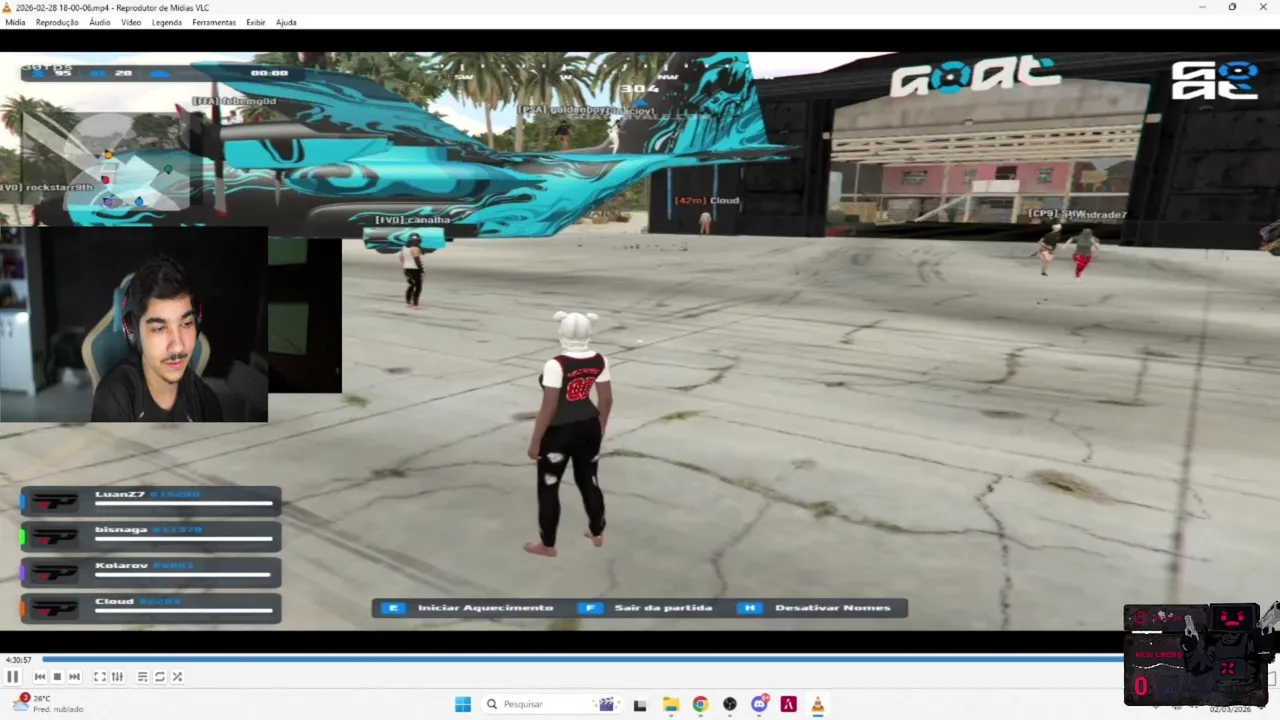
Task: Open the Legenda menu
Action: [x=167, y=22]
